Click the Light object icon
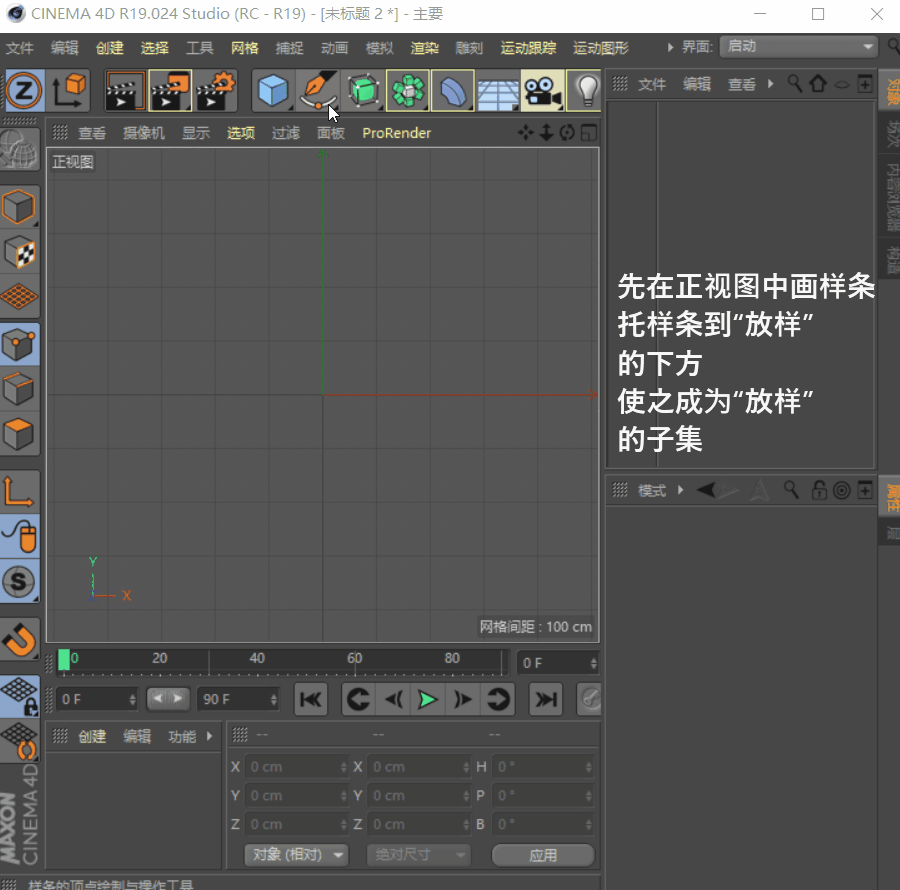This screenshot has width=900, height=890. click(x=587, y=91)
